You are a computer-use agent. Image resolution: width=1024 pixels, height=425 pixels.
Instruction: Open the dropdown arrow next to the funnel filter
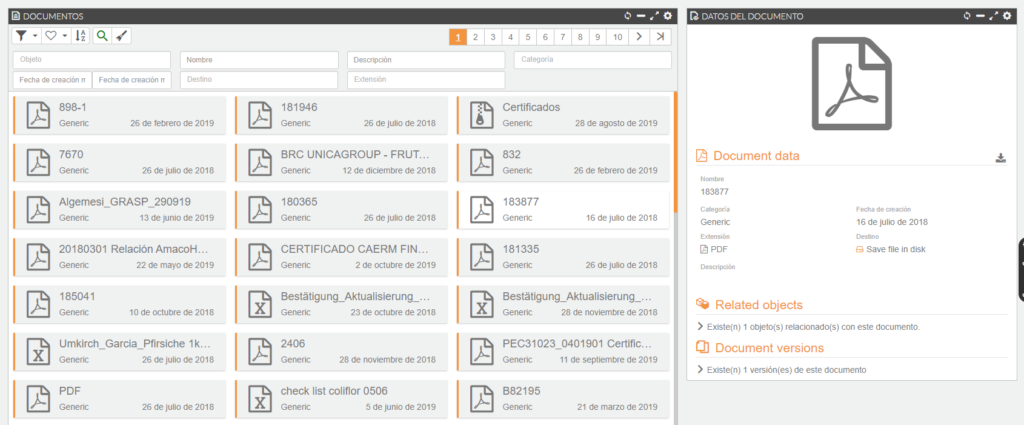pyautogui.click(x=35, y=37)
